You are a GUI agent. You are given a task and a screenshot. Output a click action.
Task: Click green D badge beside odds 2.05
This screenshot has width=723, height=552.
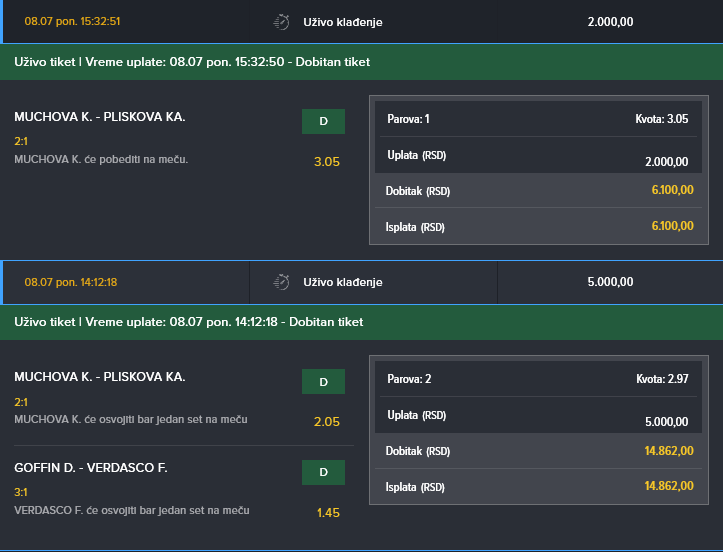(x=323, y=382)
